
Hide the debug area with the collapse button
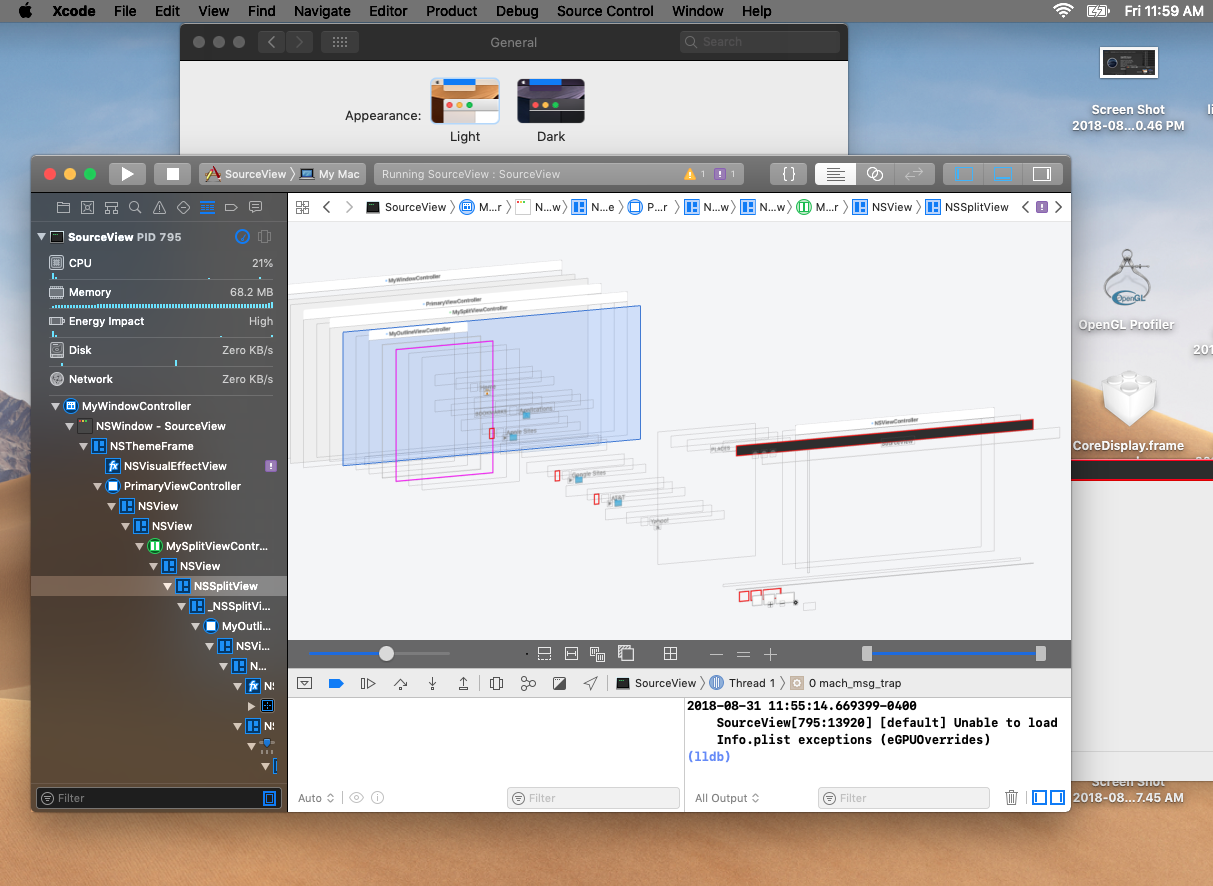(305, 683)
